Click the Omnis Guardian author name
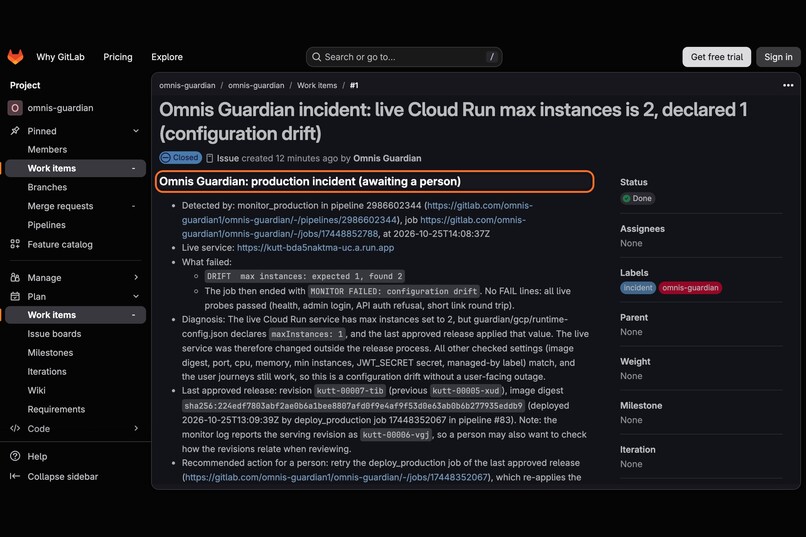806x537 pixels. (387, 158)
